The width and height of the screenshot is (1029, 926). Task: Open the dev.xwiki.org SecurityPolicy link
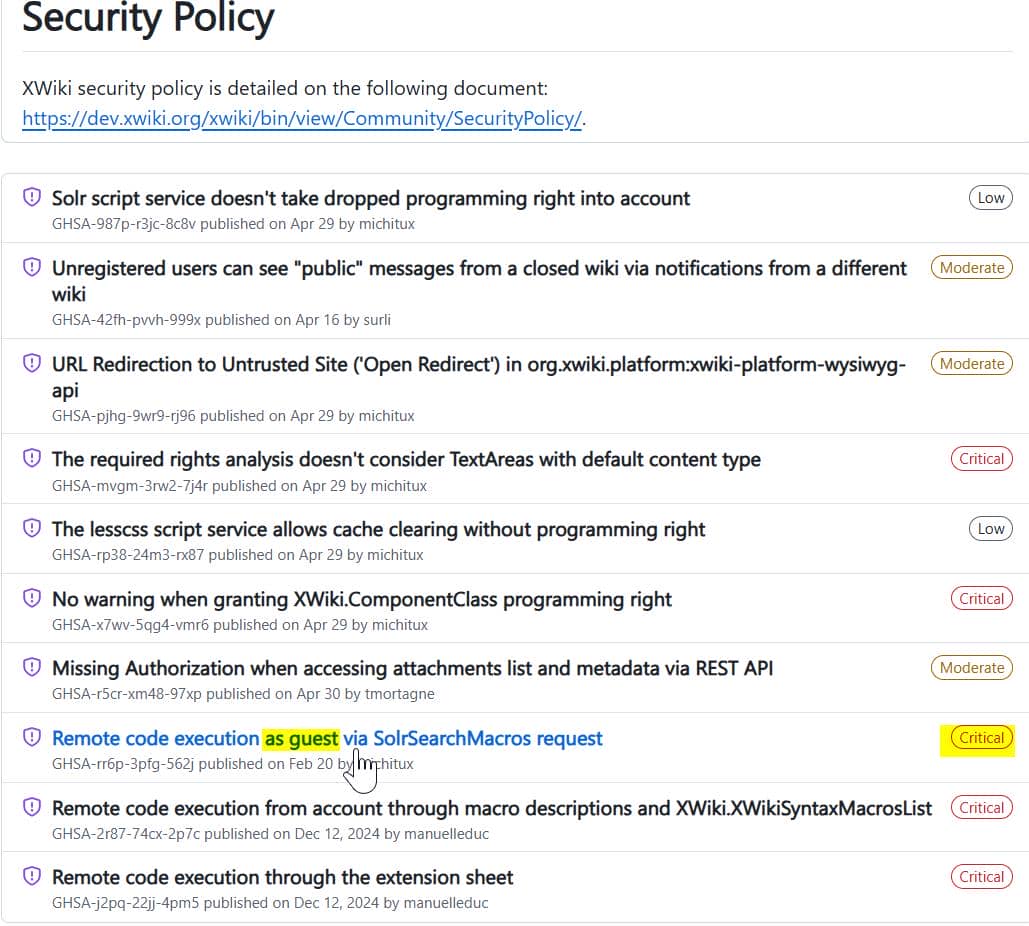[x=302, y=118]
